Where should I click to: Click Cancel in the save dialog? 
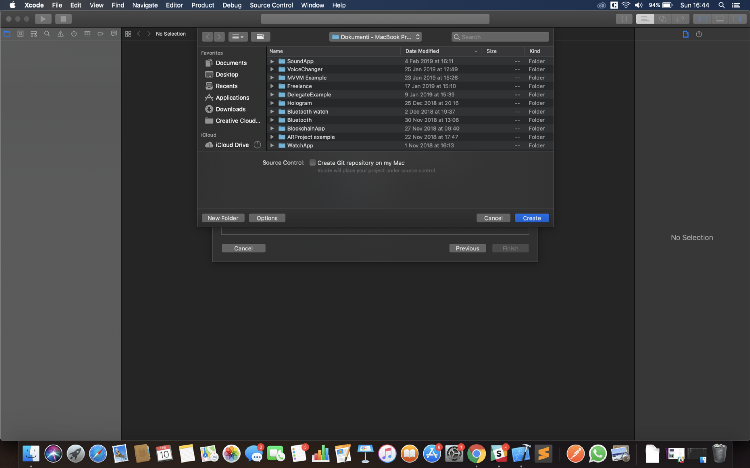click(493, 218)
